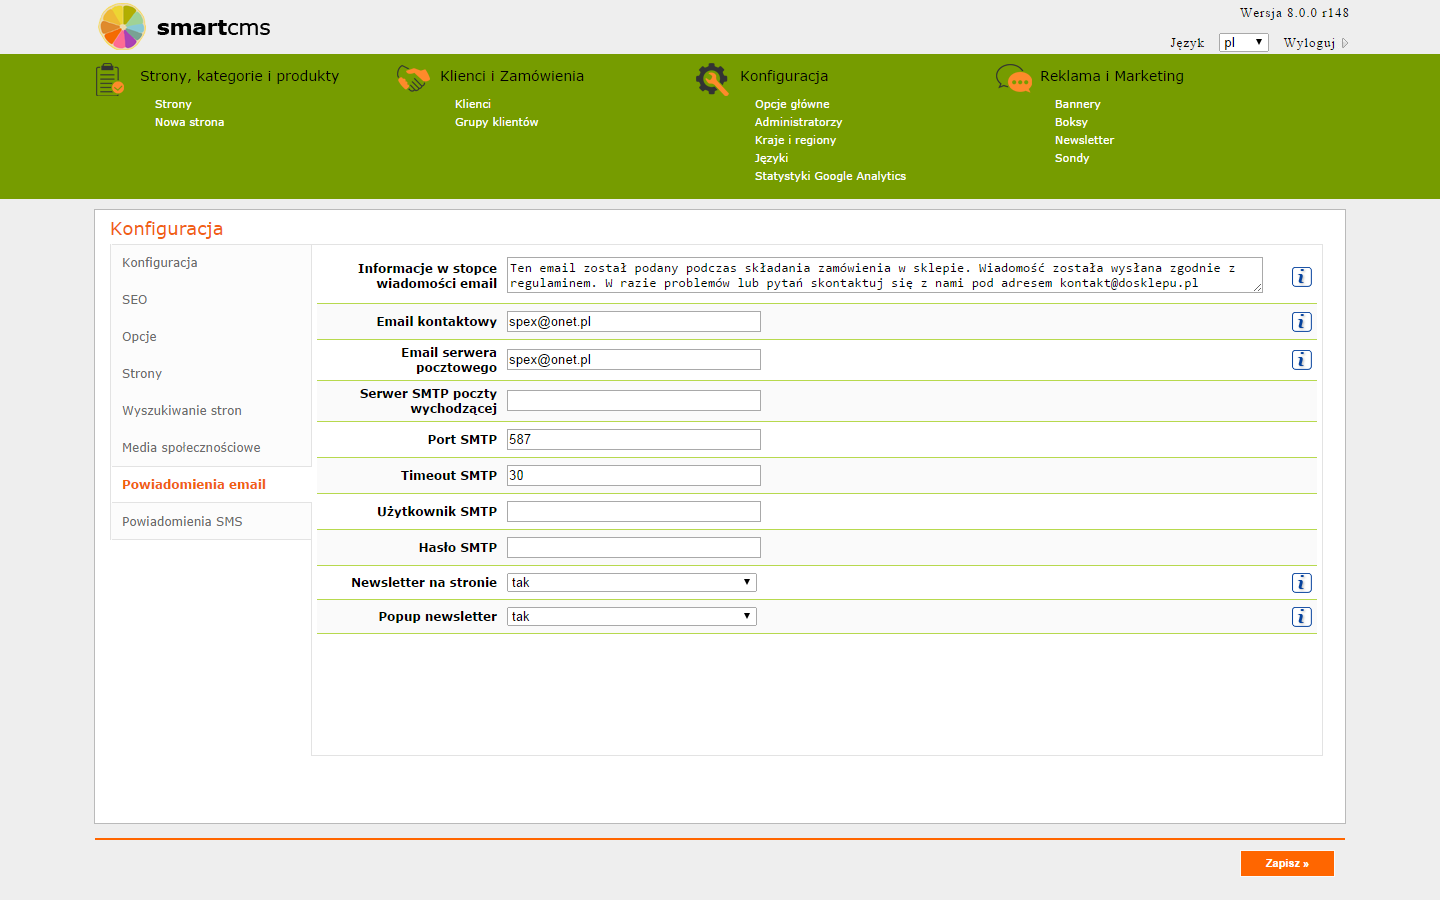Select Opcje sidebar tab

point(211,337)
